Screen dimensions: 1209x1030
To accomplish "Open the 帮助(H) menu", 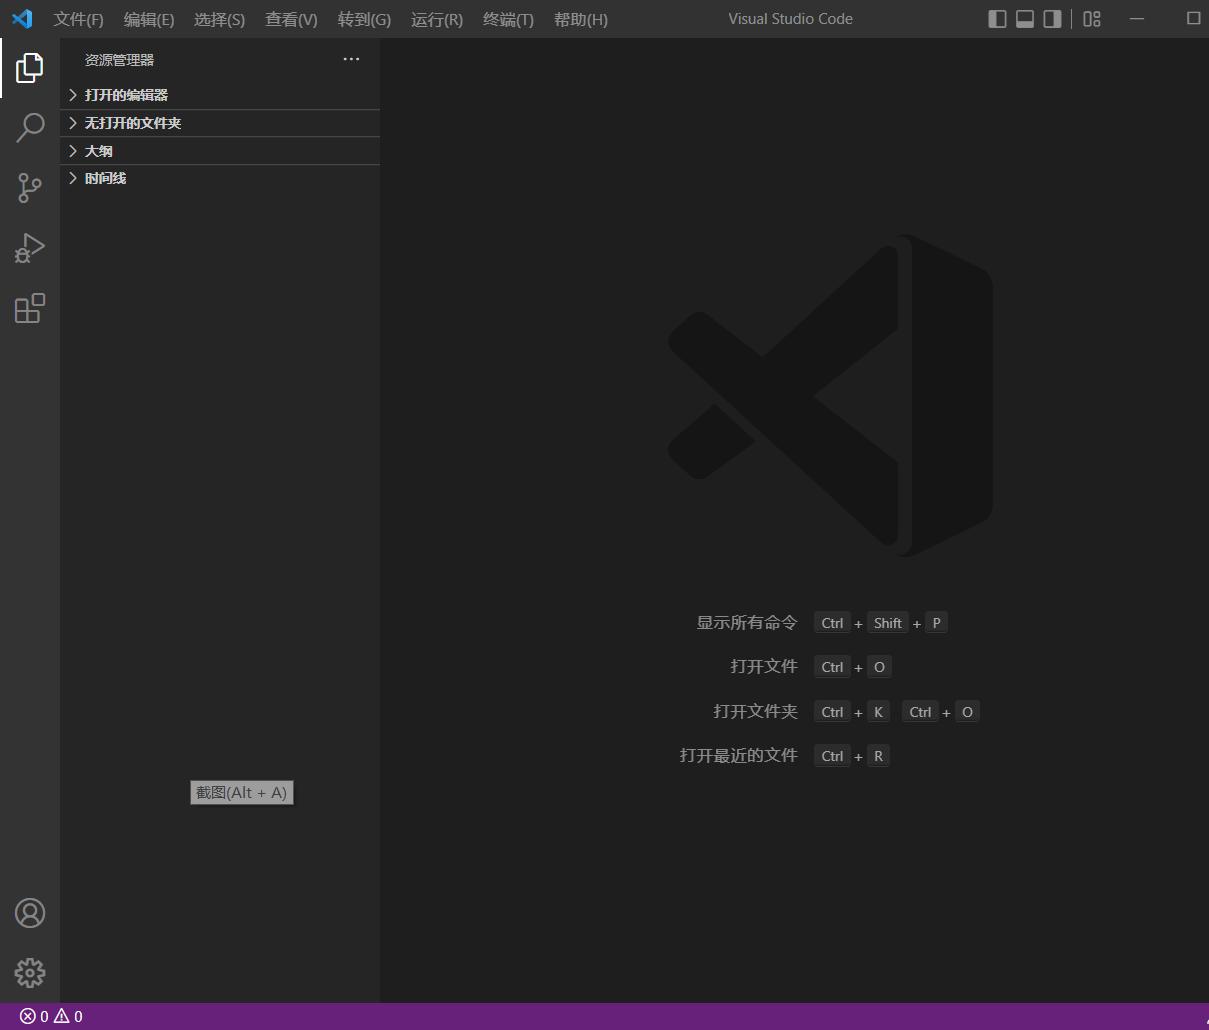I will pos(581,20).
